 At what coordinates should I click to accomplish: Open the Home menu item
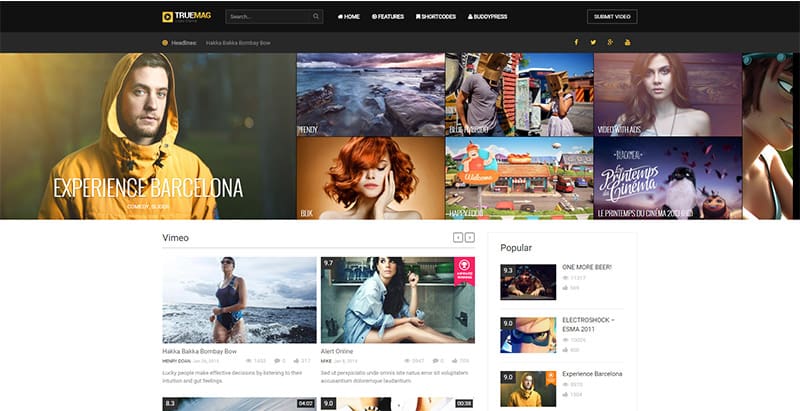[x=348, y=17]
